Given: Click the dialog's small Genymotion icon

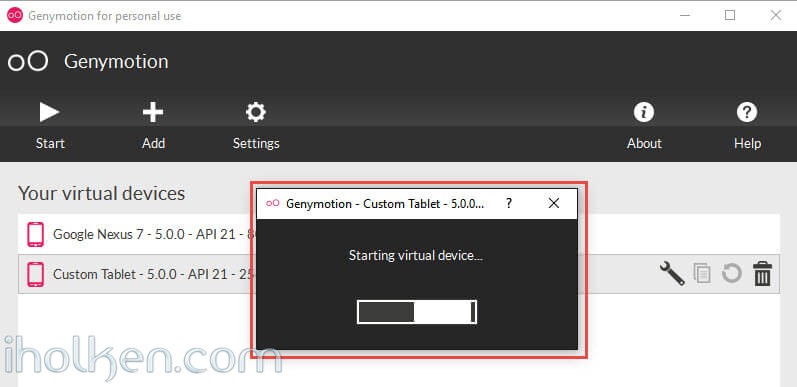Looking at the screenshot, I should (273, 203).
